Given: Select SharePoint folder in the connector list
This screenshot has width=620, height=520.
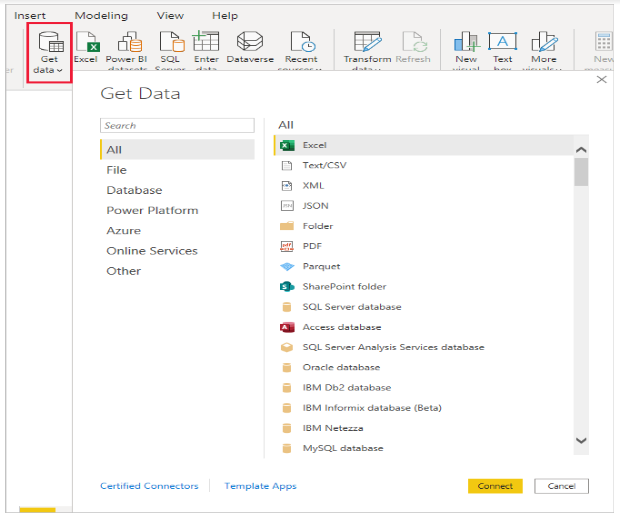Looking at the screenshot, I should (344, 287).
